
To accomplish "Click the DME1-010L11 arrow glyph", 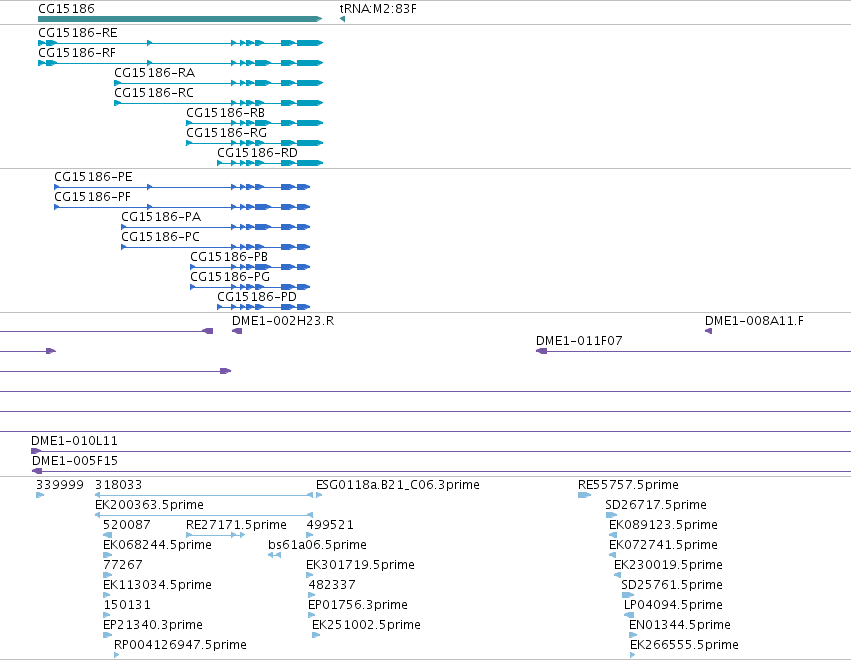I will (x=36, y=451).
